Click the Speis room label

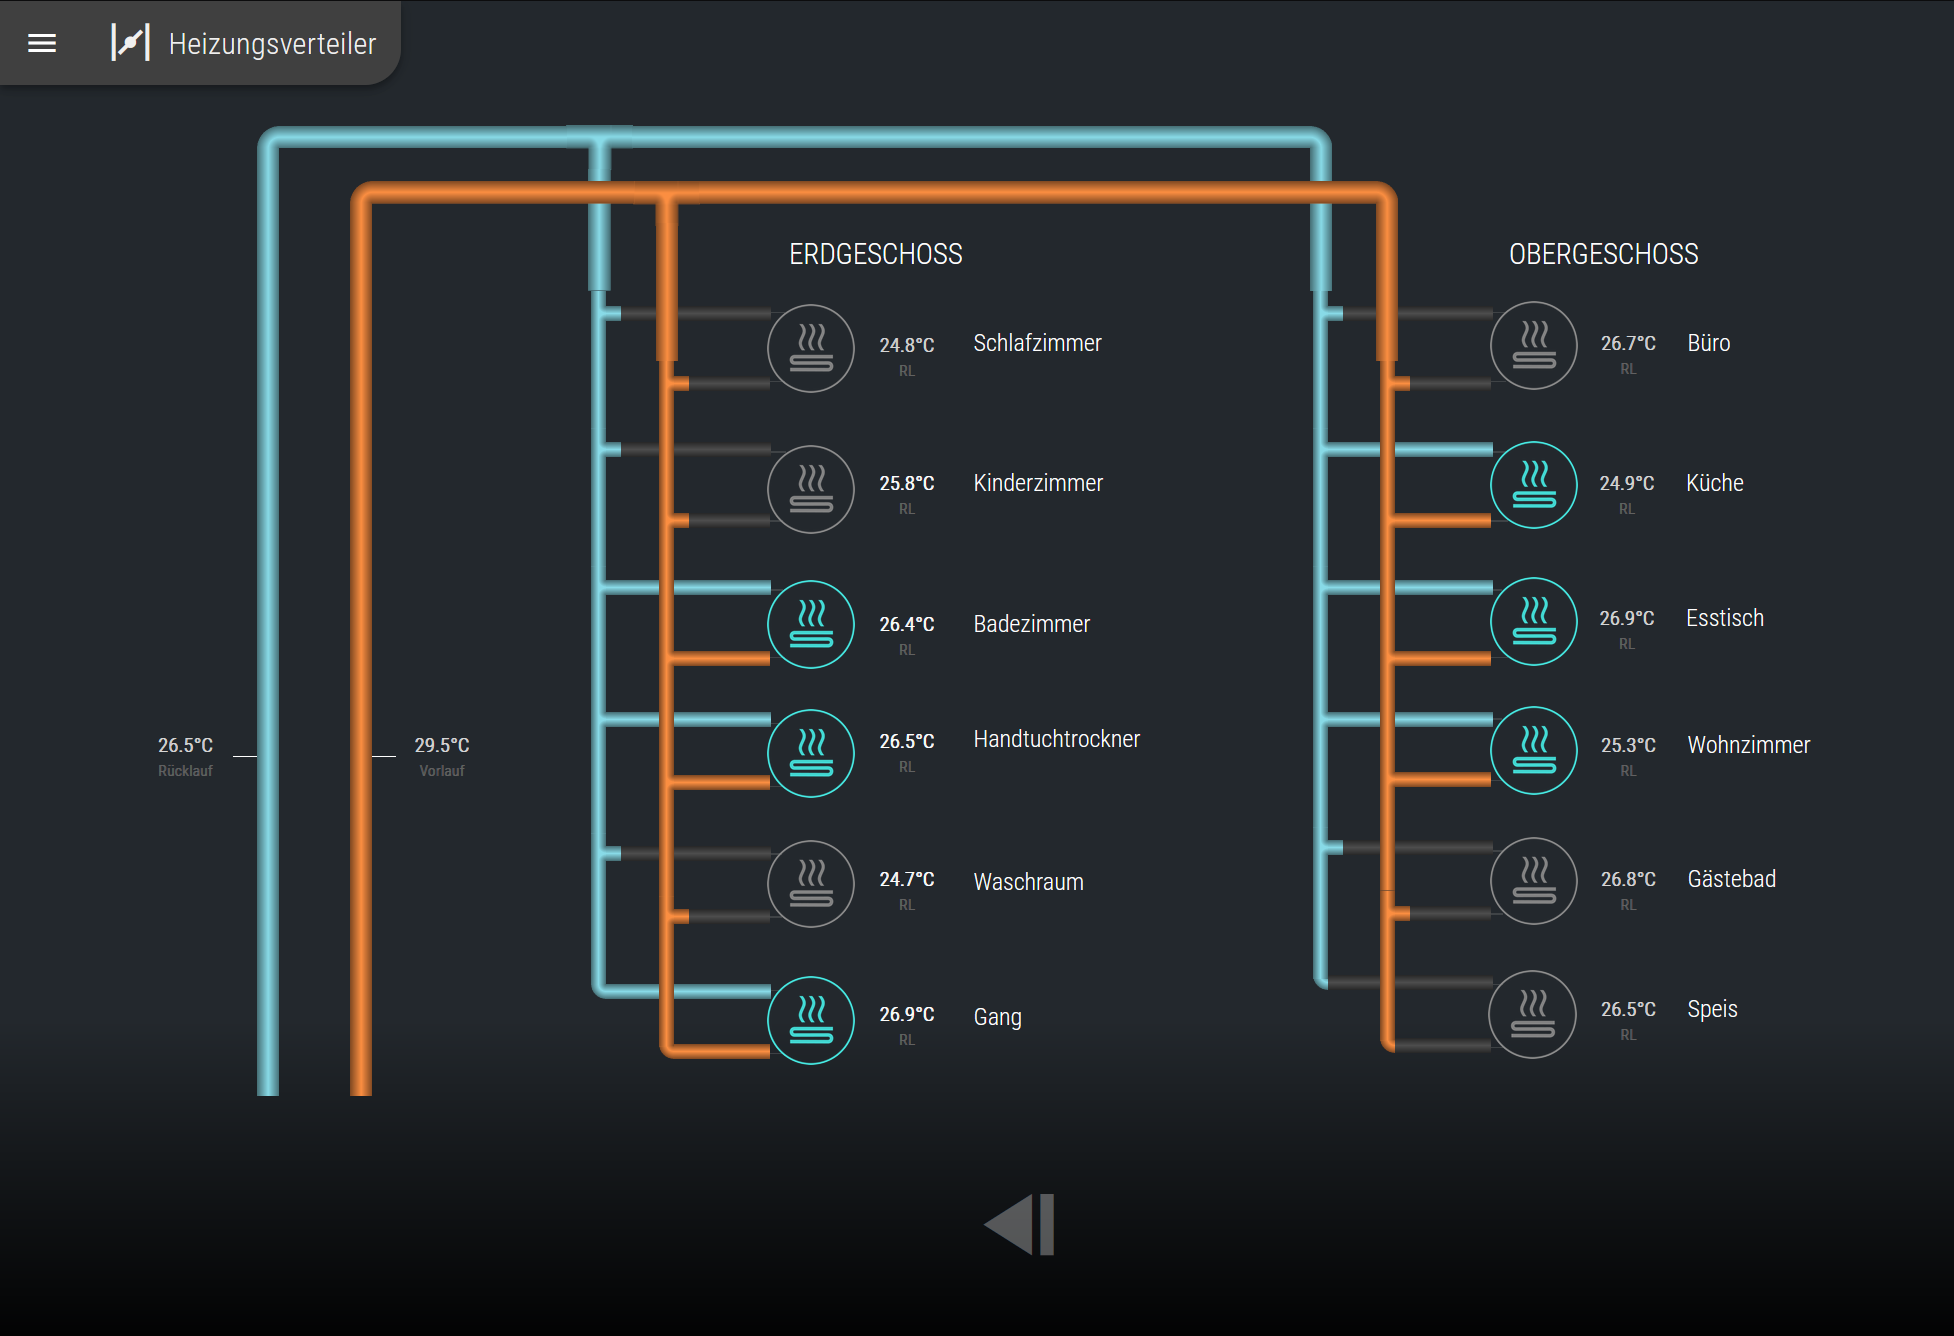coord(1712,1009)
